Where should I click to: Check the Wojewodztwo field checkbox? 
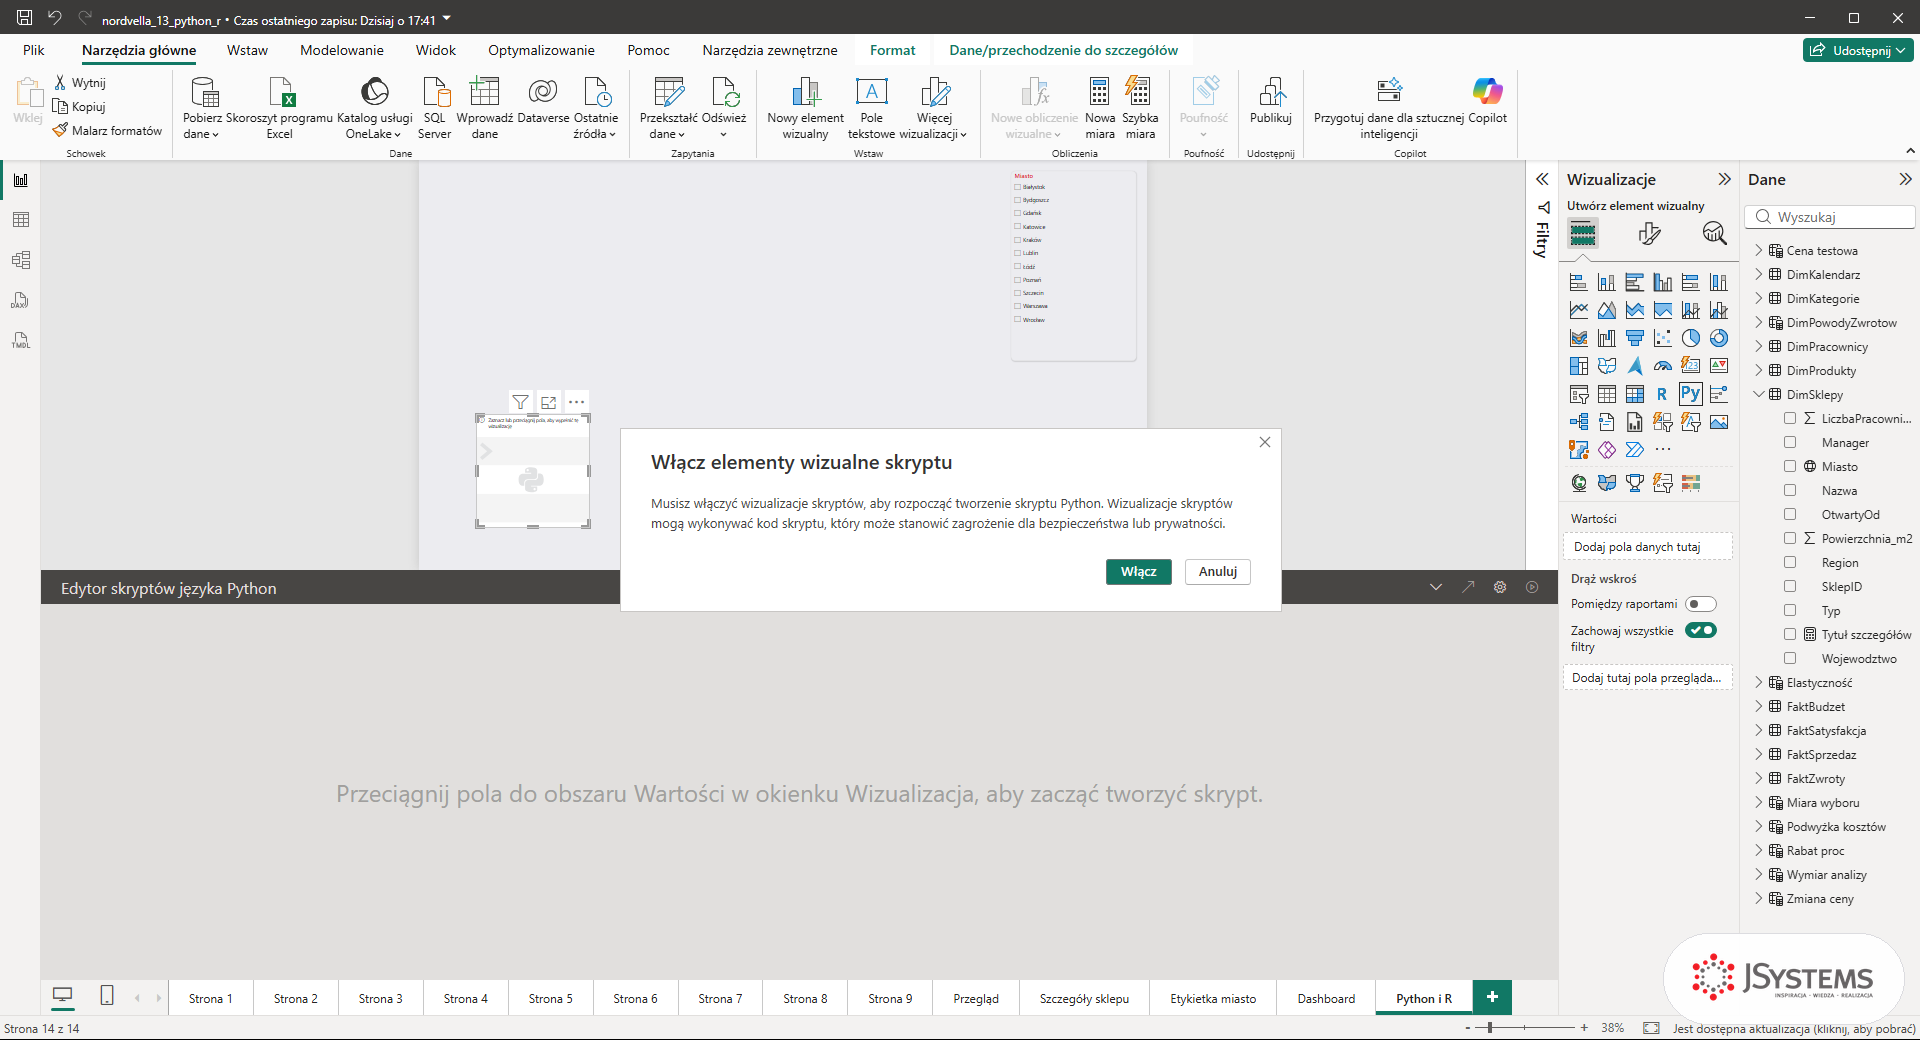[x=1790, y=658]
